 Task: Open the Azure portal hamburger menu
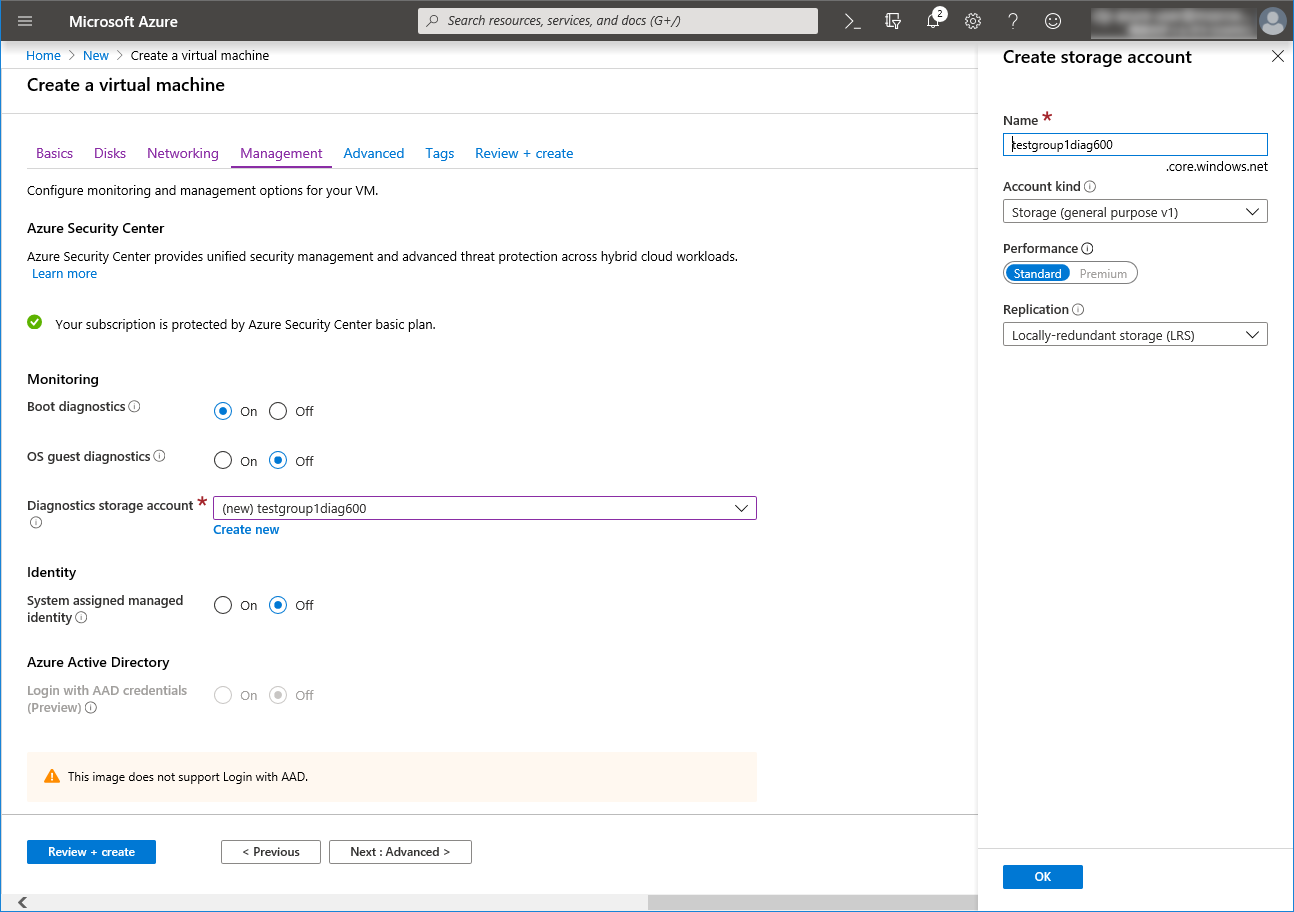coord(25,21)
